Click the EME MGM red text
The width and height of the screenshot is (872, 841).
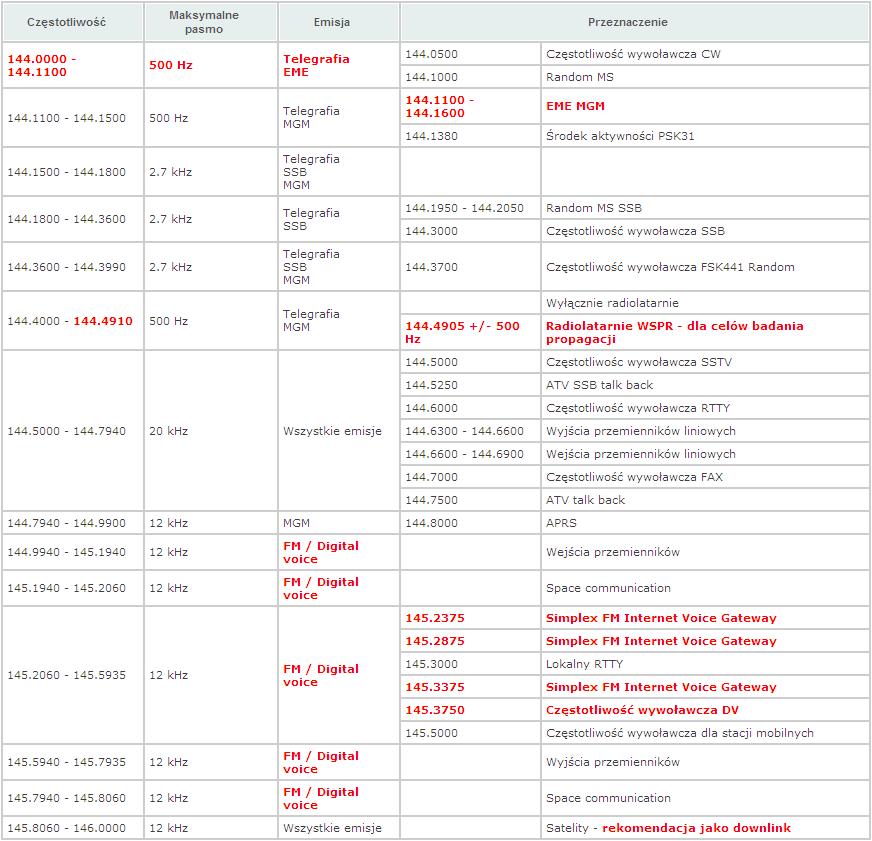(x=575, y=106)
